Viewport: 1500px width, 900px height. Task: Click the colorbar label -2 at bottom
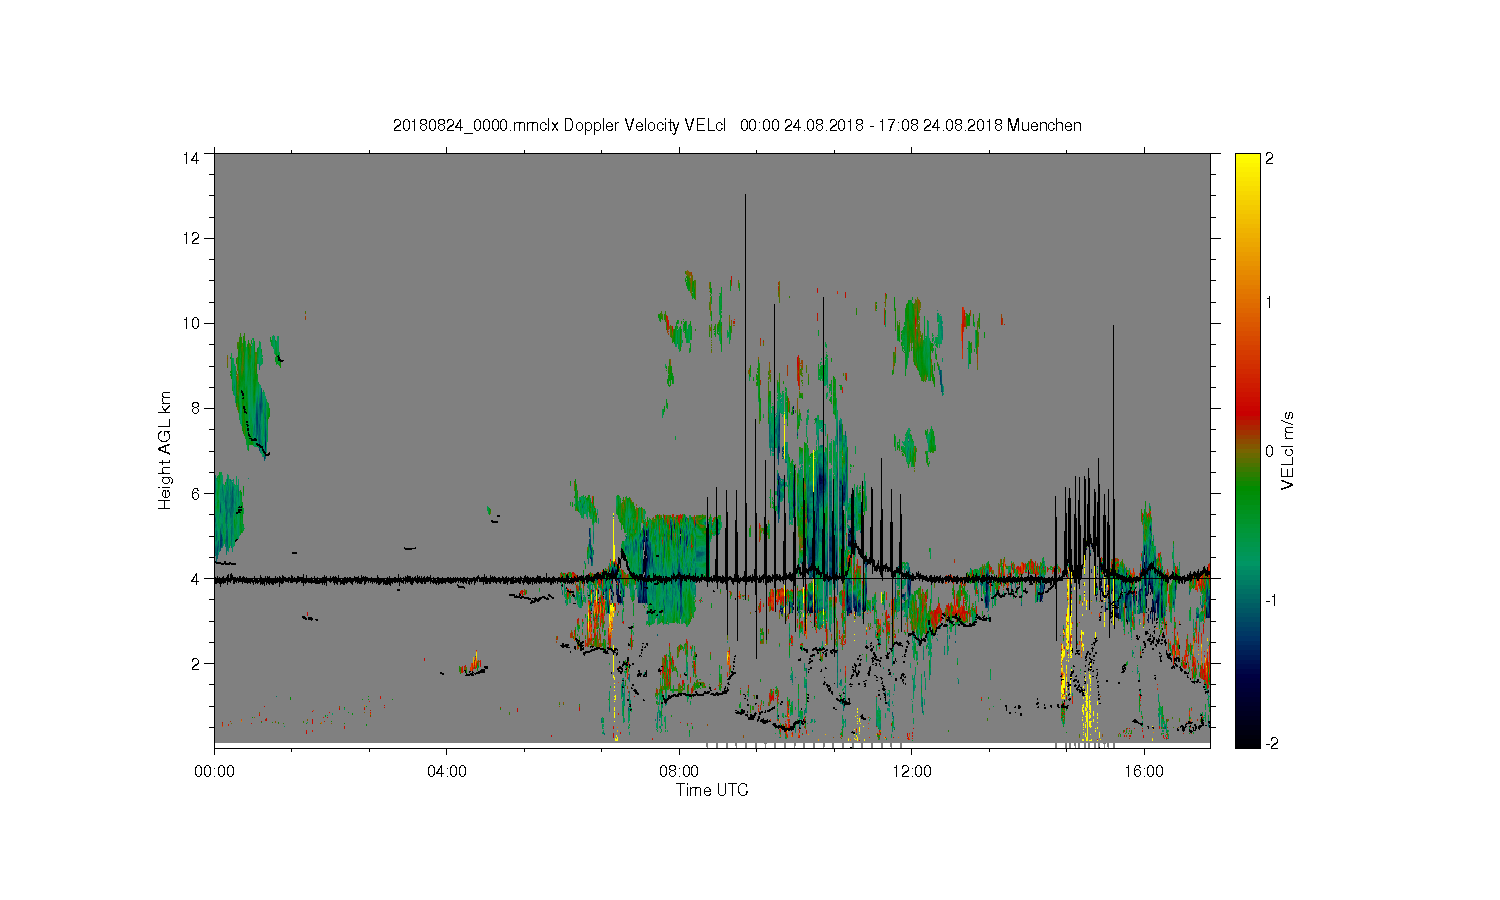tap(1272, 743)
